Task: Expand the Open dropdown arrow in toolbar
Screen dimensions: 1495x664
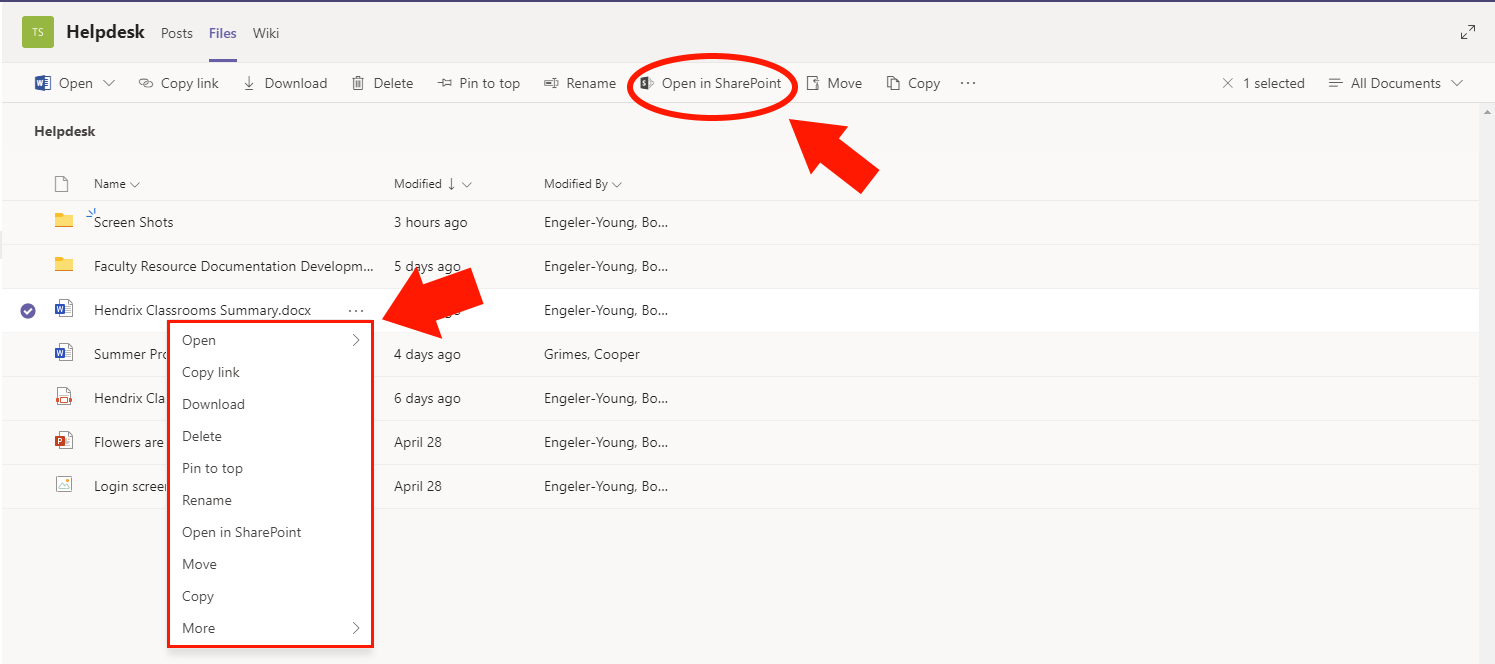Action: tap(109, 83)
